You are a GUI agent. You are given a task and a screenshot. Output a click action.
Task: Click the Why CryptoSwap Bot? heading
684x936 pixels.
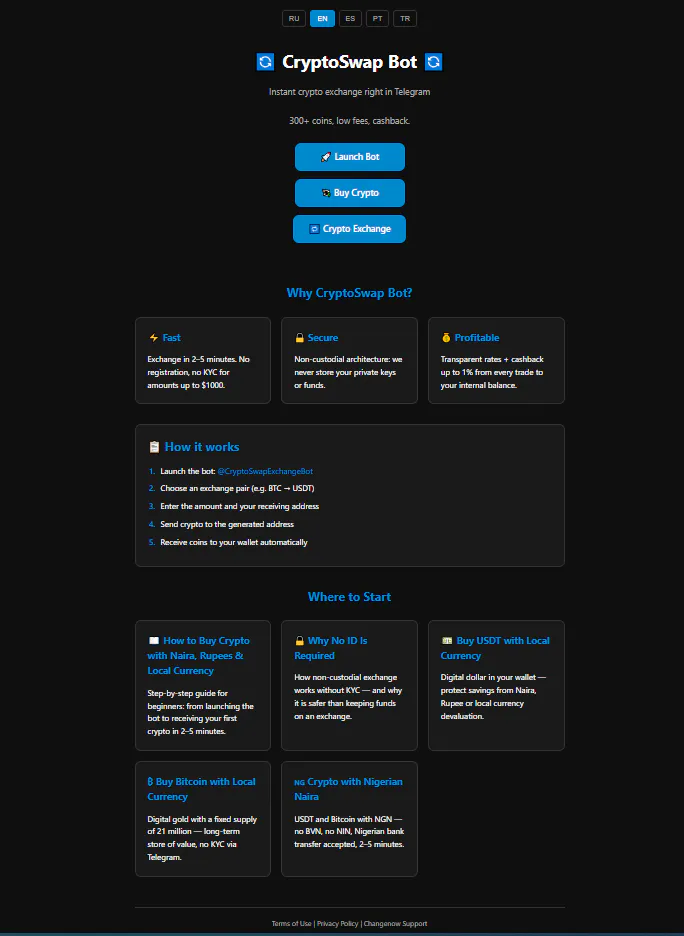coord(349,293)
